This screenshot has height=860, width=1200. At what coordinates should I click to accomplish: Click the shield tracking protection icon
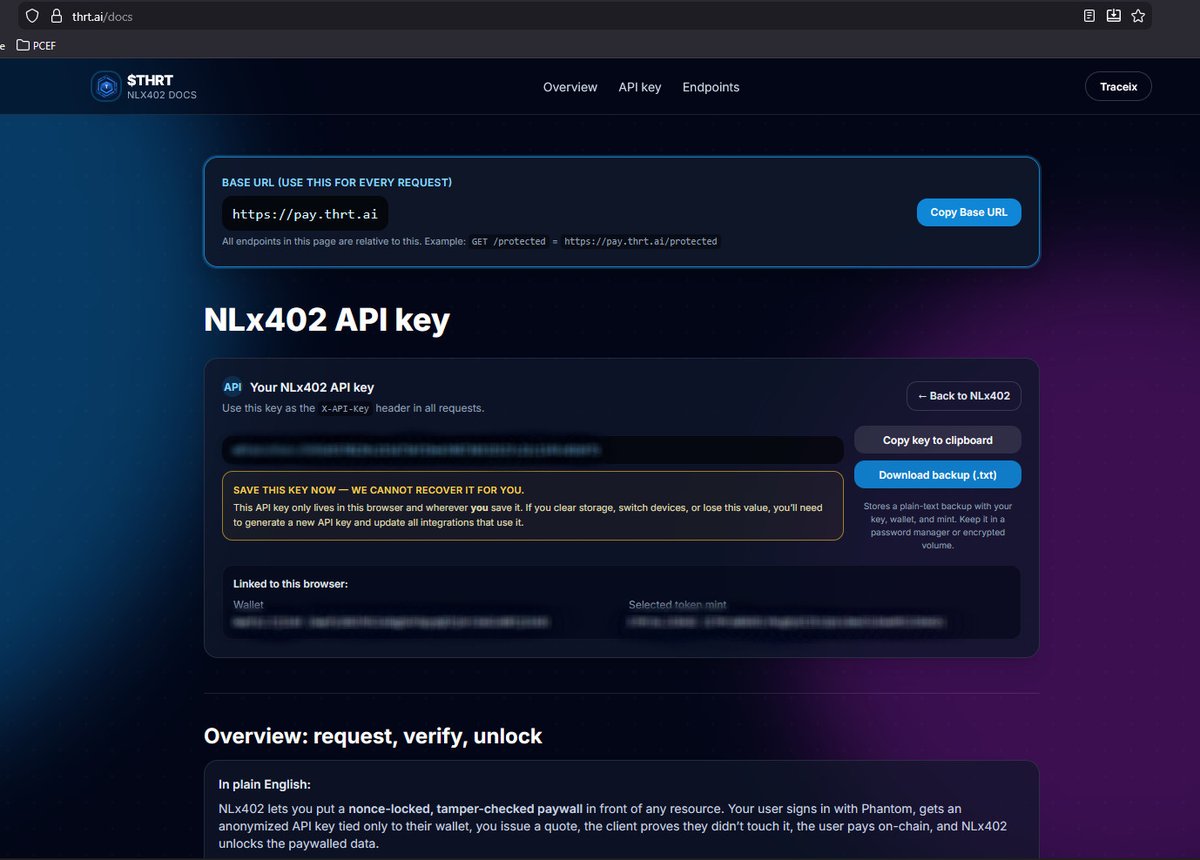pos(33,16)
